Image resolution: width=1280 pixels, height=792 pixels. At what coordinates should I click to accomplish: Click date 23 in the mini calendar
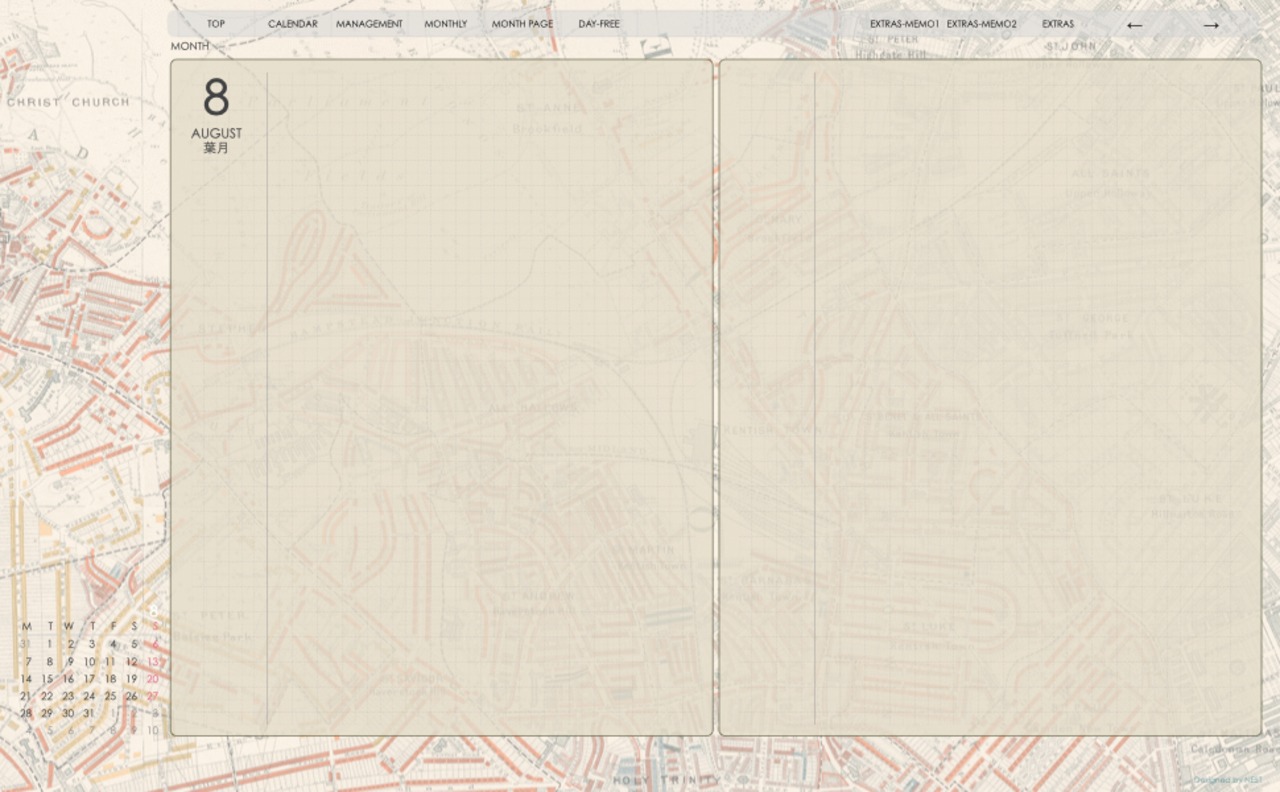pos(68,696)
